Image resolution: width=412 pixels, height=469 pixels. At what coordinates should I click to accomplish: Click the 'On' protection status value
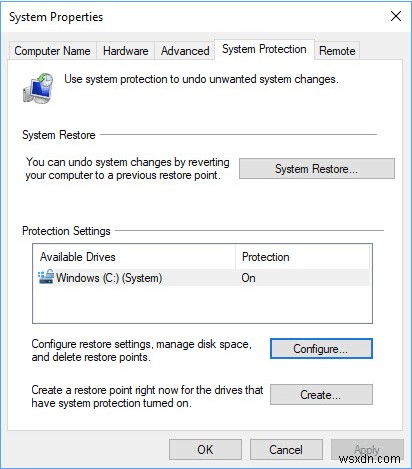pos(248,278)
